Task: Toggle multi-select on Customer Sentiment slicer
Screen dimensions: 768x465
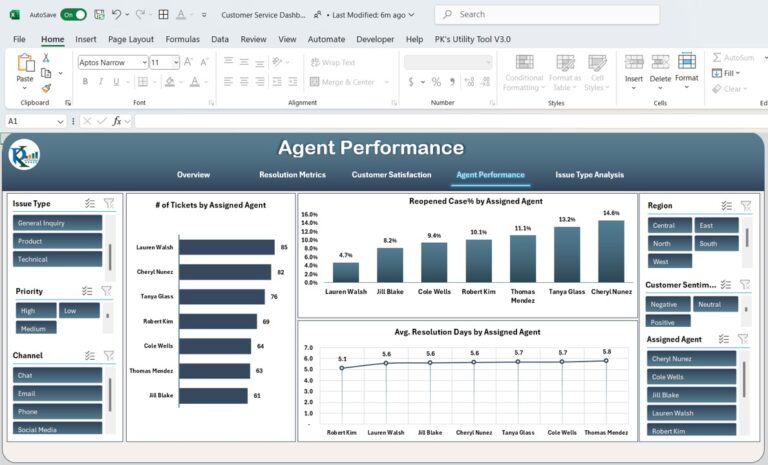Action: coord(726,284)
